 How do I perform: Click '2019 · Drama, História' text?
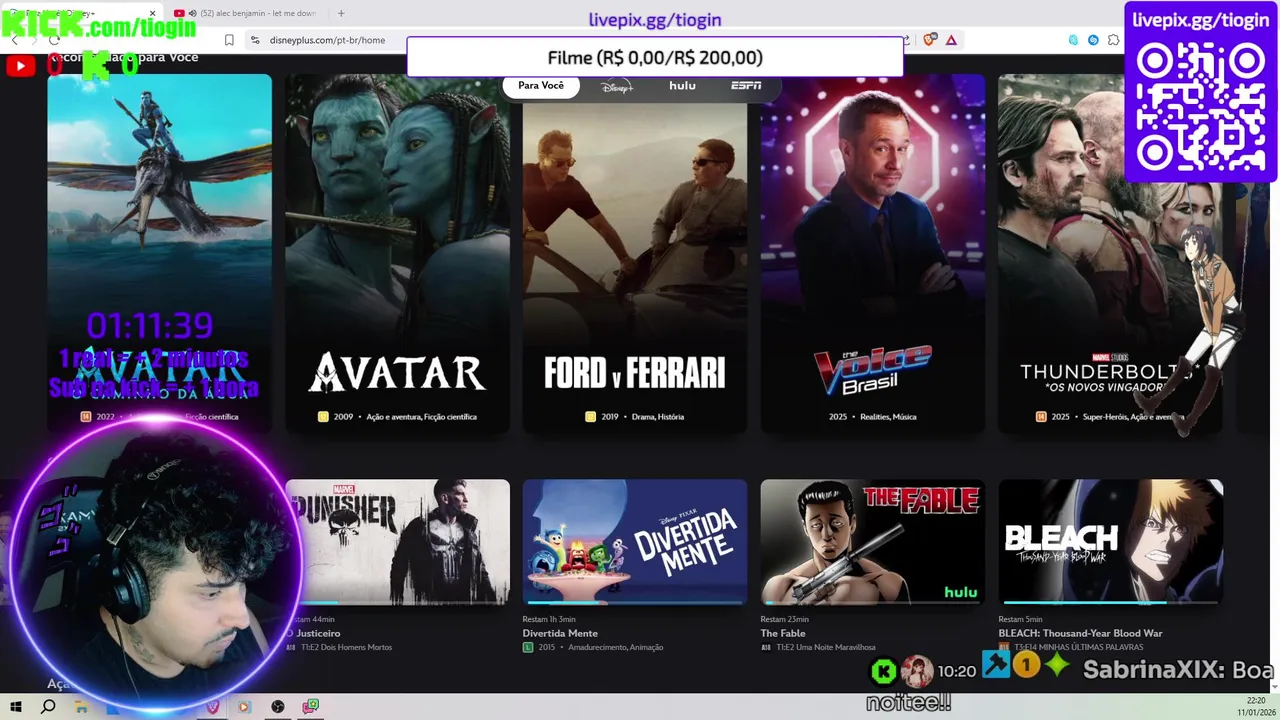[643, 416]
